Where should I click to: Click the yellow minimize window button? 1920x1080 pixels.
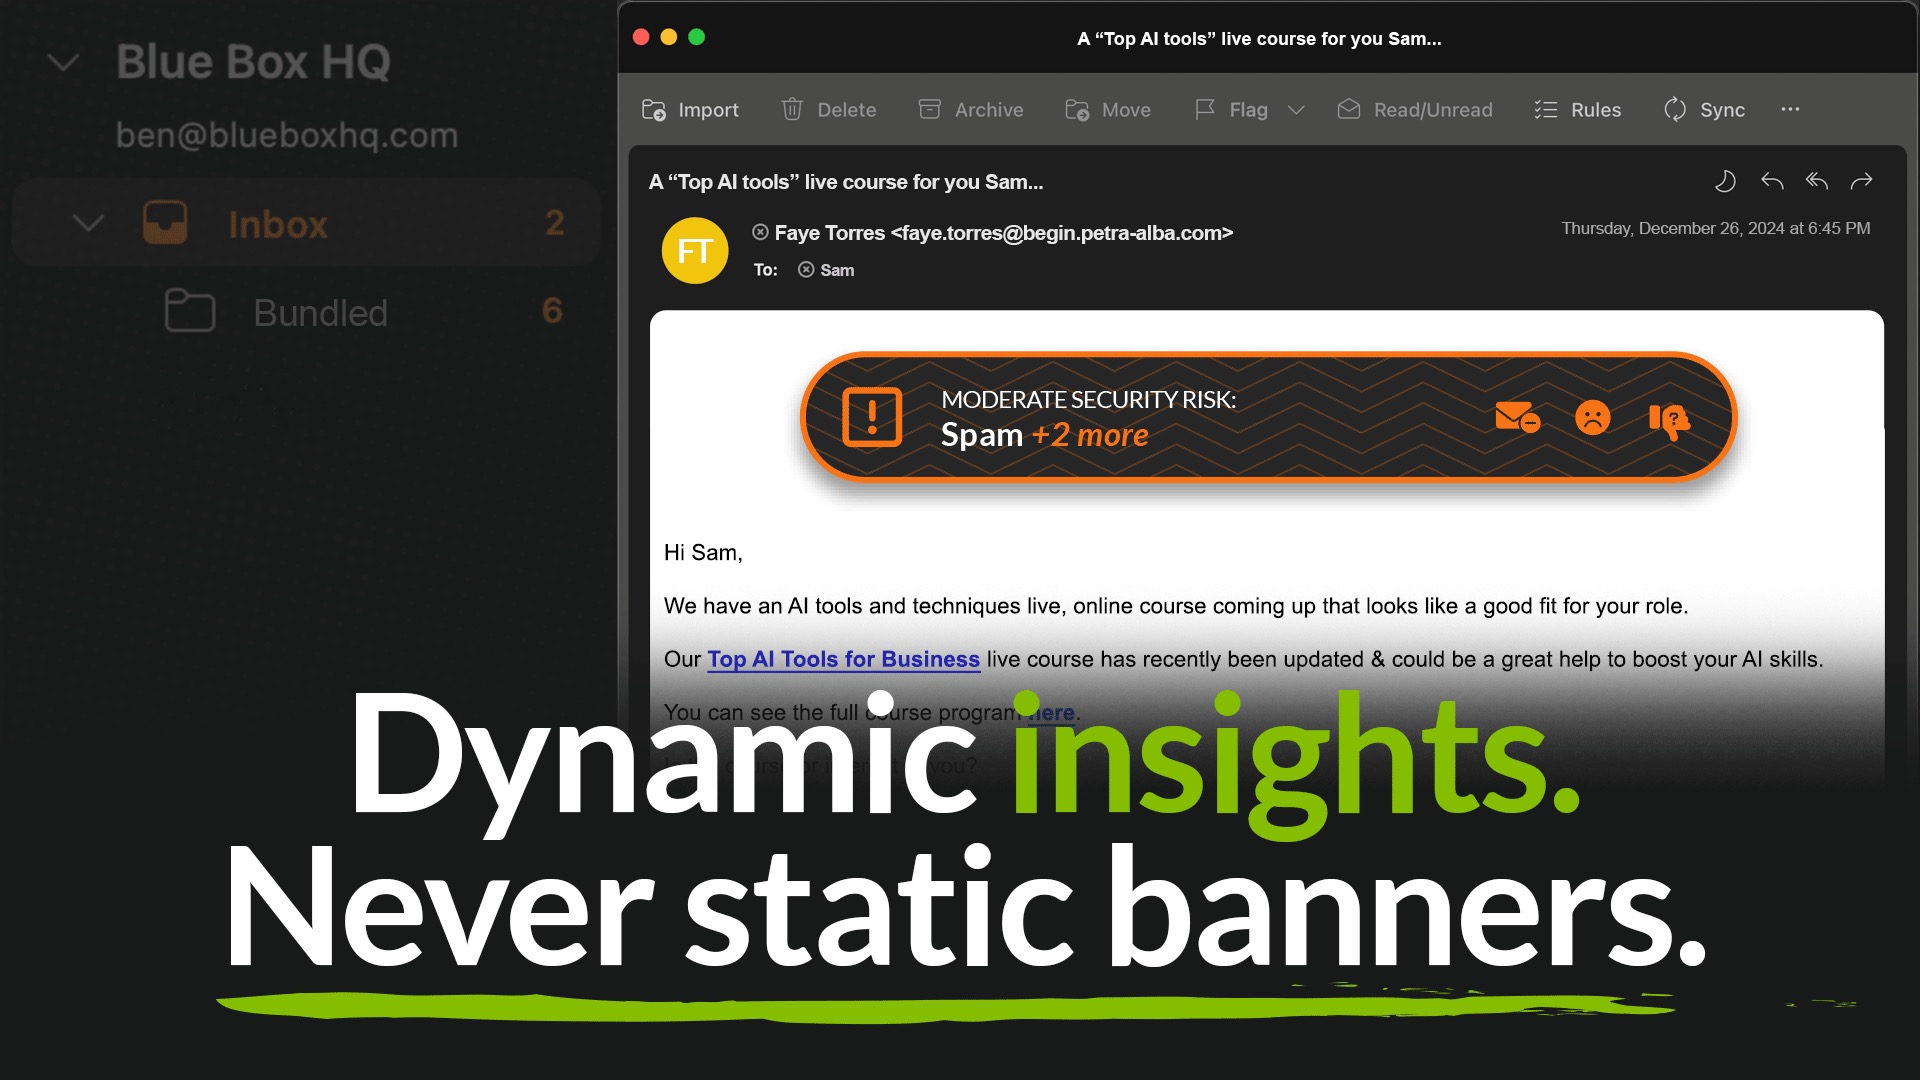[x=669, y=37]
